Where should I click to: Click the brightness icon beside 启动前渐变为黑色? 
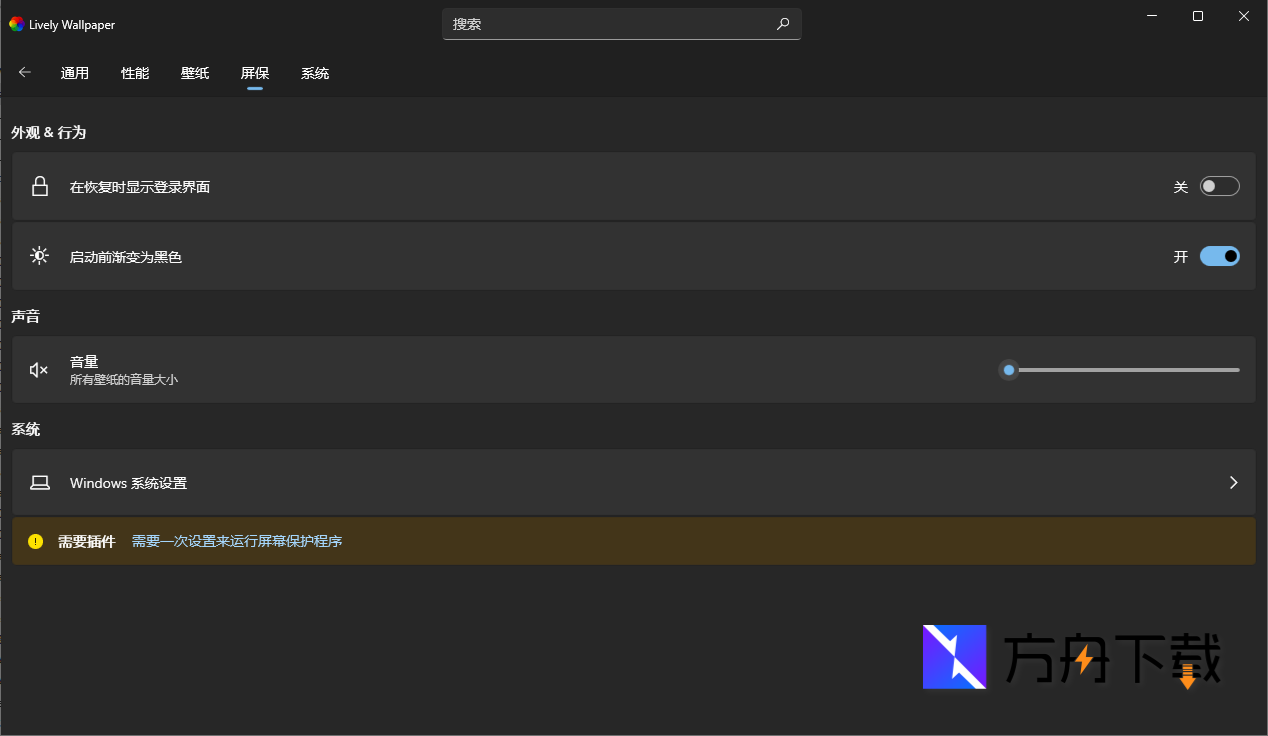pos(40,256)
